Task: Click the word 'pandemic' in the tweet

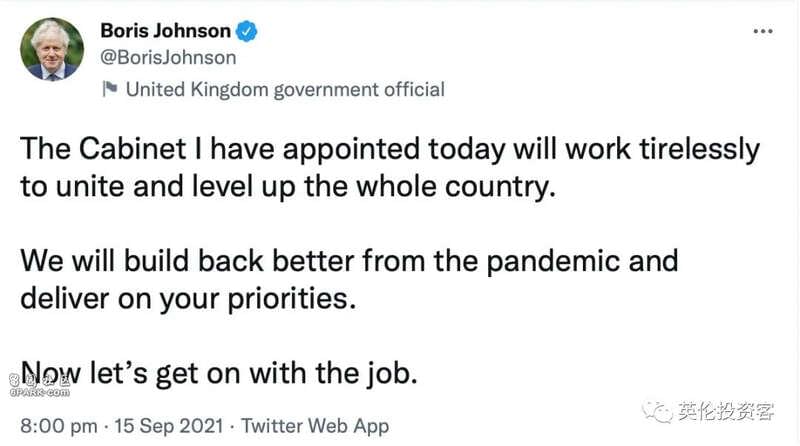Action: click(553, 262)
